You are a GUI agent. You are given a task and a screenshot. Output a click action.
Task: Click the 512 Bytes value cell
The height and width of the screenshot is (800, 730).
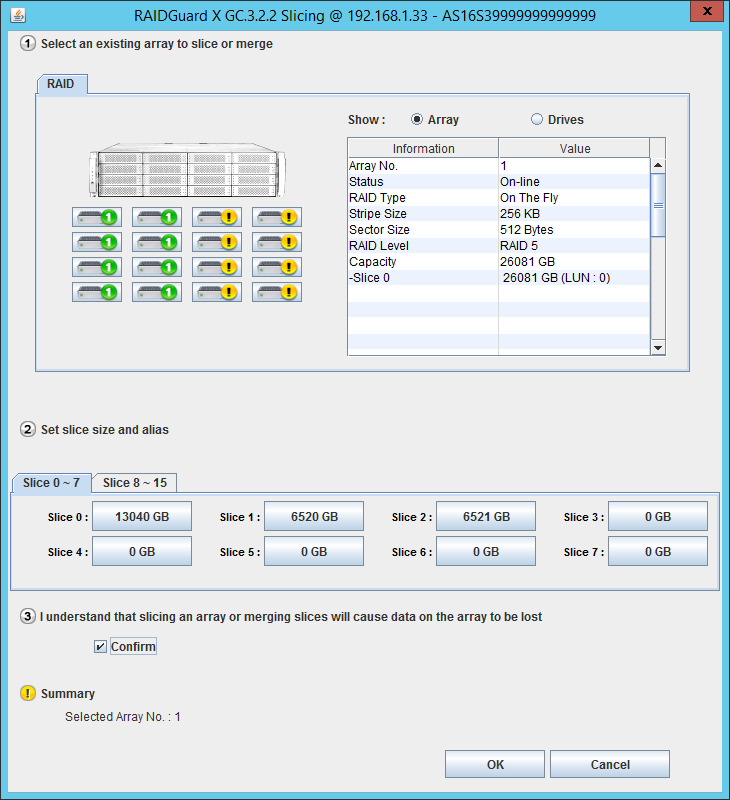pos(574,230)
